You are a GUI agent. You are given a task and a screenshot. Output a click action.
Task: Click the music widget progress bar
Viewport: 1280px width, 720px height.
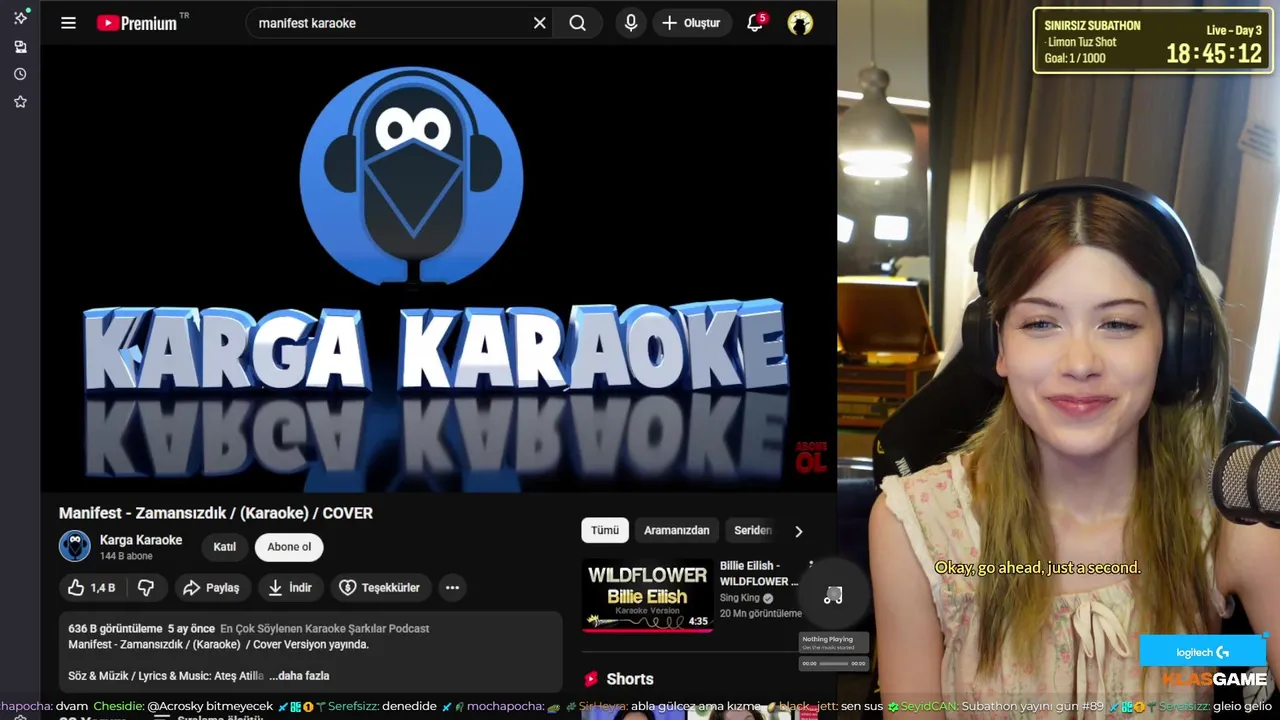[833, 663]
